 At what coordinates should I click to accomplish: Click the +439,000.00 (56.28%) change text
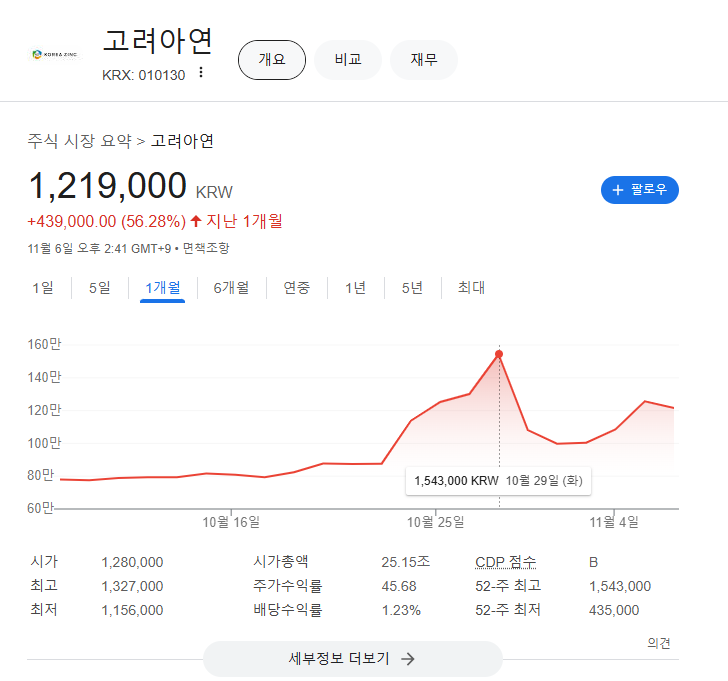(107, 221)
